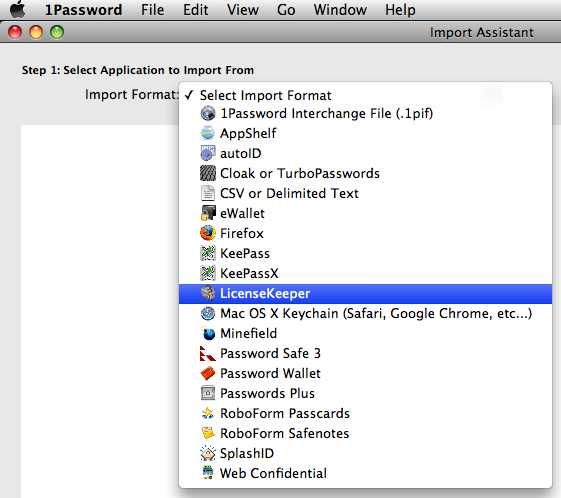
Task: Pick the Minefield globe icon
Action: click(208, 333)
